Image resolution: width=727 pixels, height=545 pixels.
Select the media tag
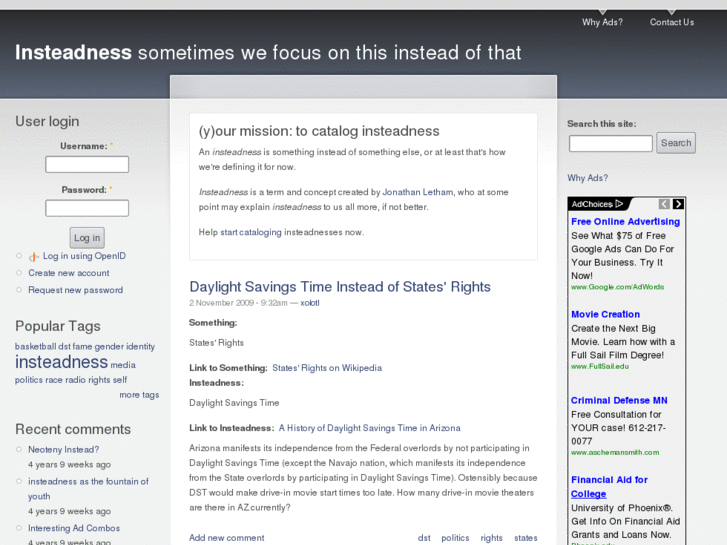coord(123,365)
